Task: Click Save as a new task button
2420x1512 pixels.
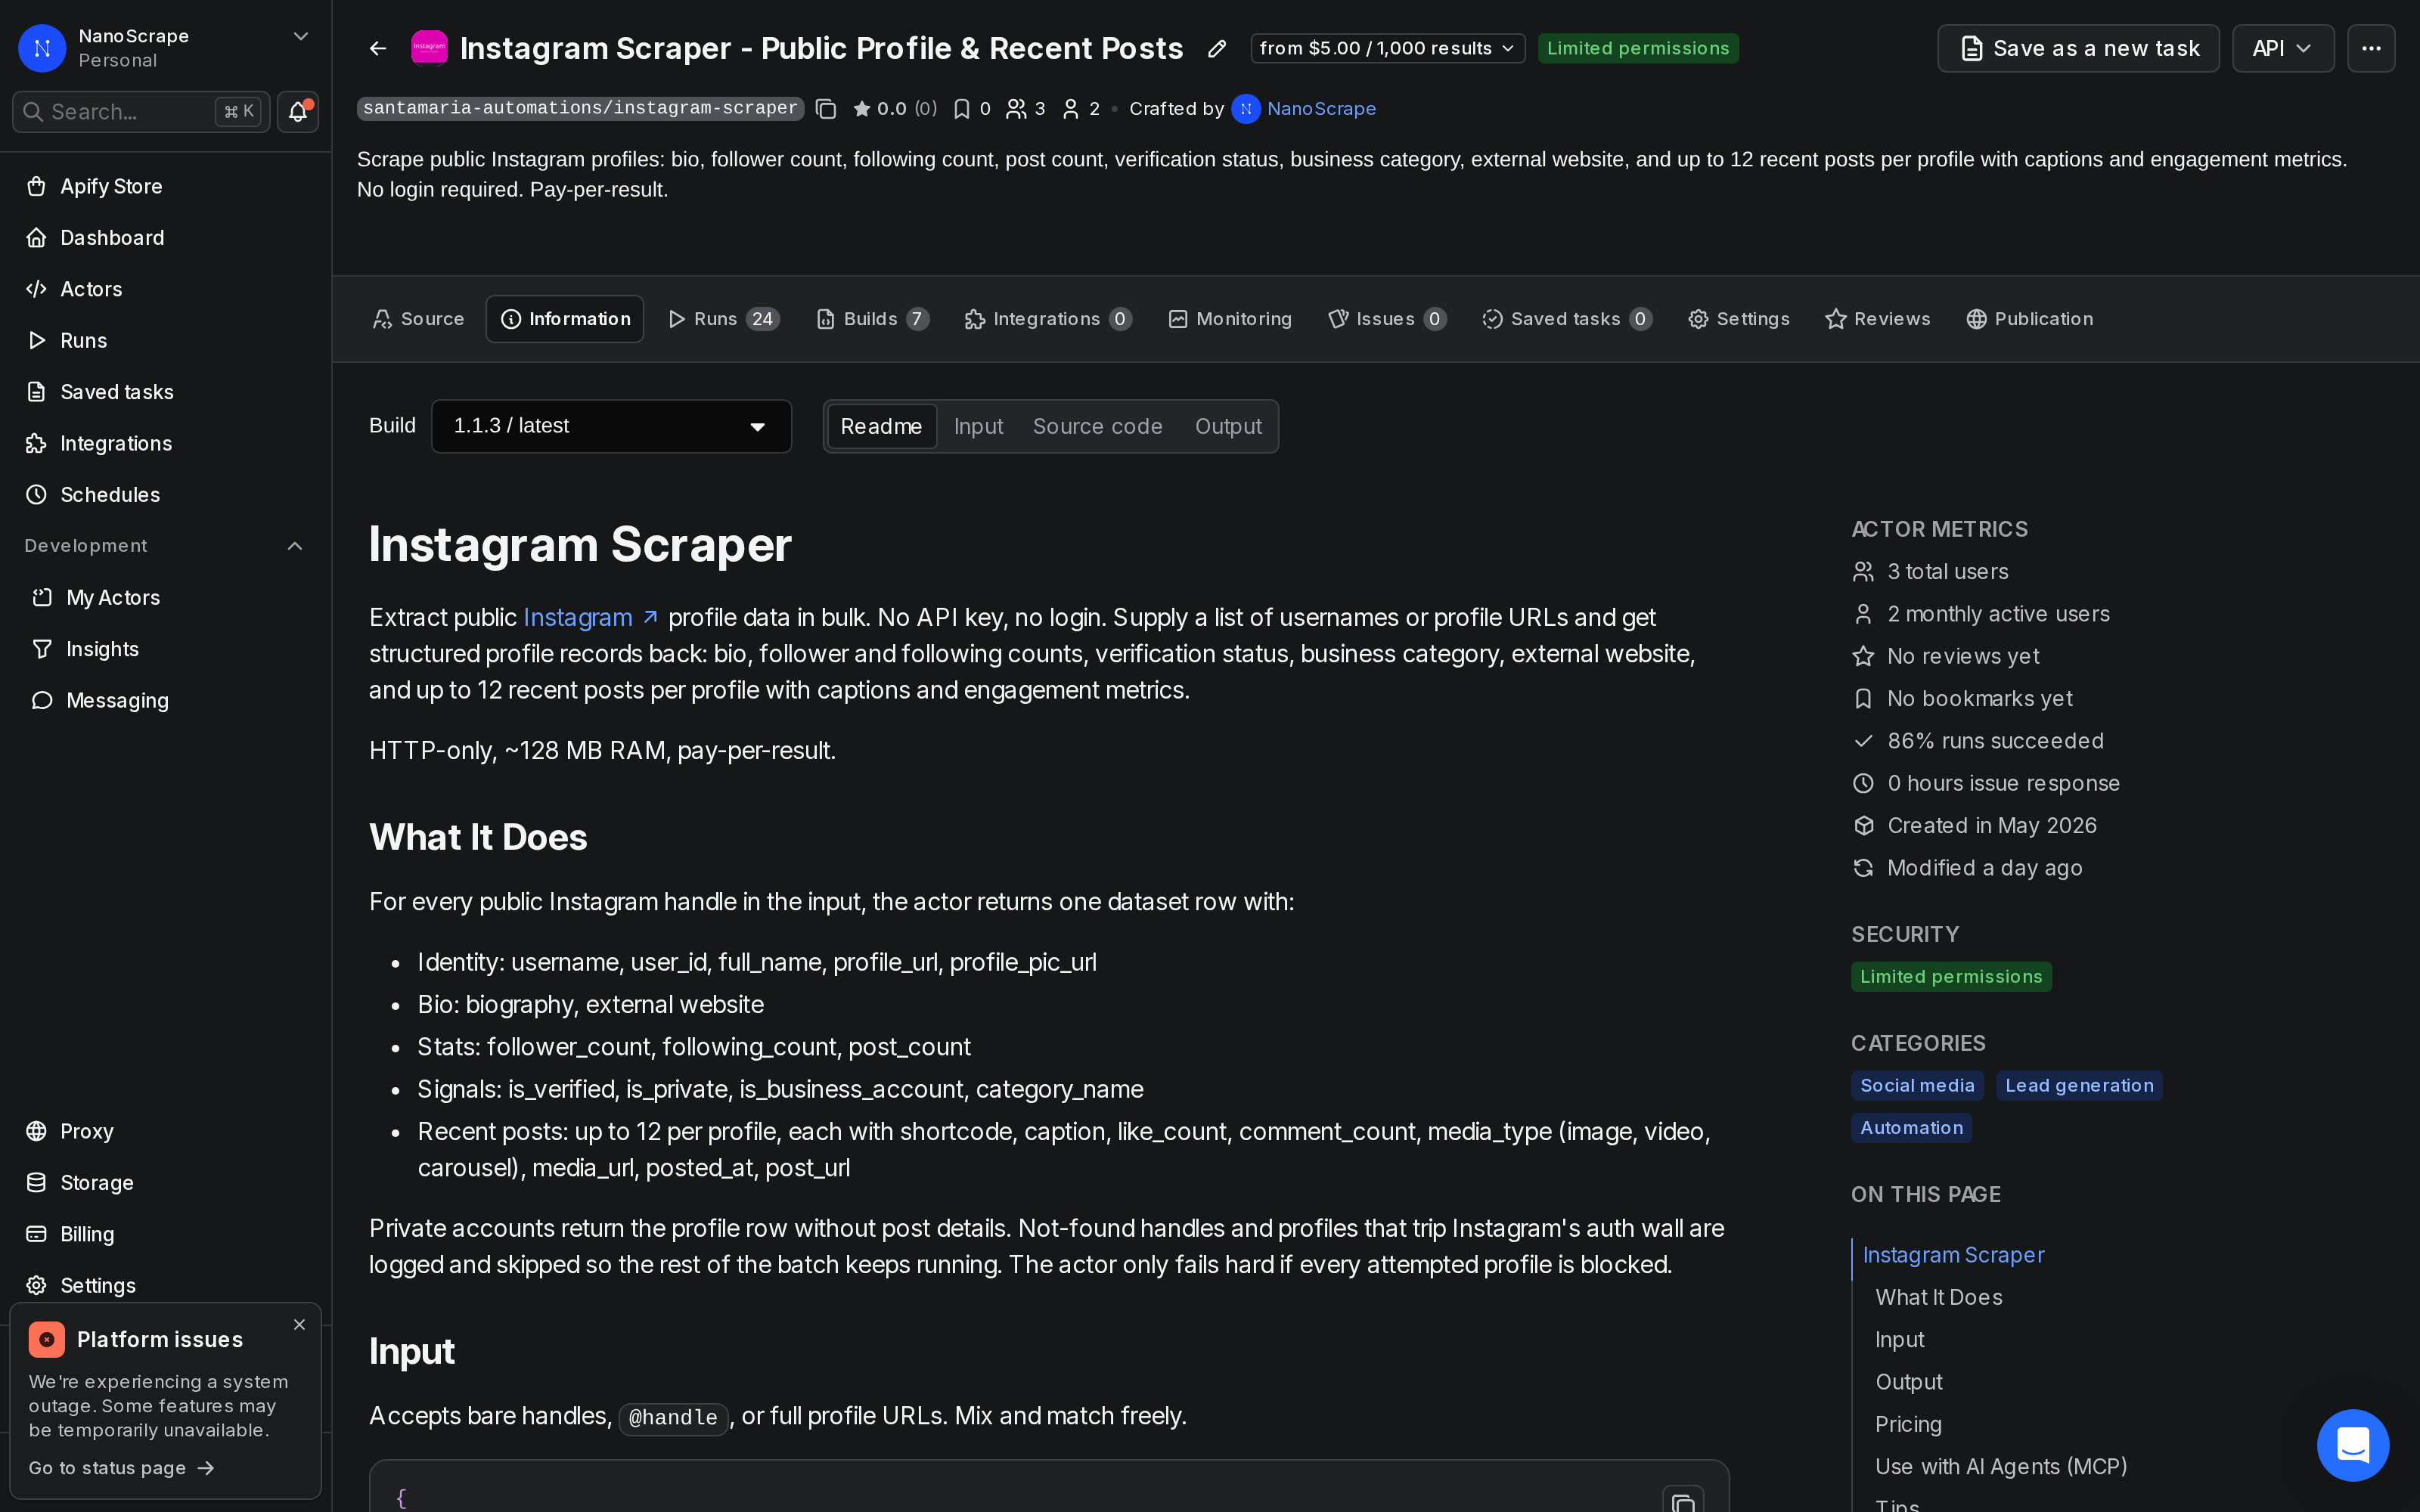Action: point(2078,48)
